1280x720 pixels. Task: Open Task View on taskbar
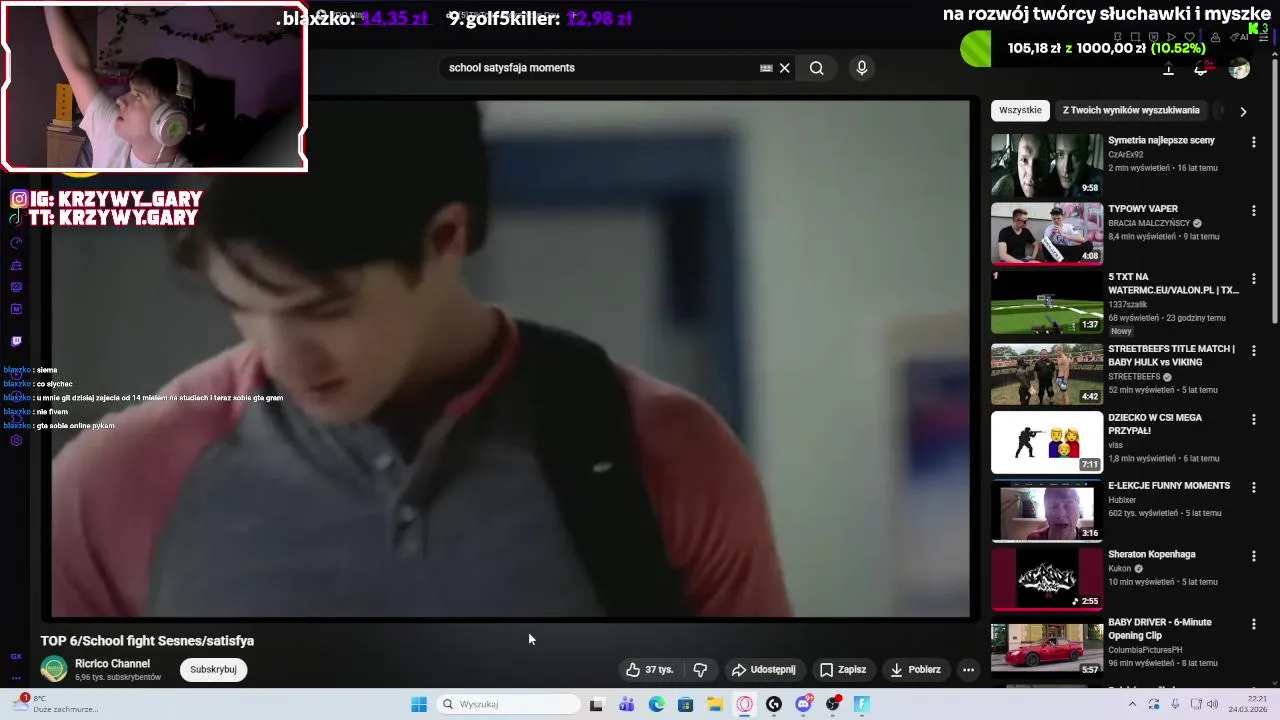click(x=597, y=704)
